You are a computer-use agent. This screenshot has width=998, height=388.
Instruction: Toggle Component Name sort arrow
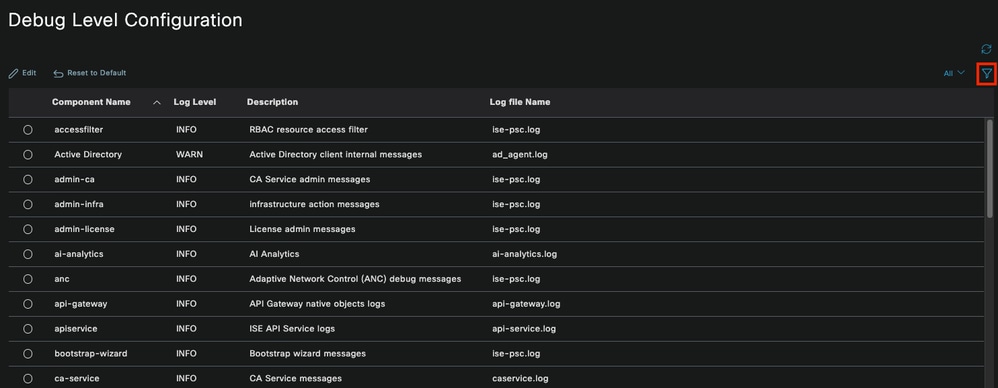pyautogui.click(x=157, y=102)
